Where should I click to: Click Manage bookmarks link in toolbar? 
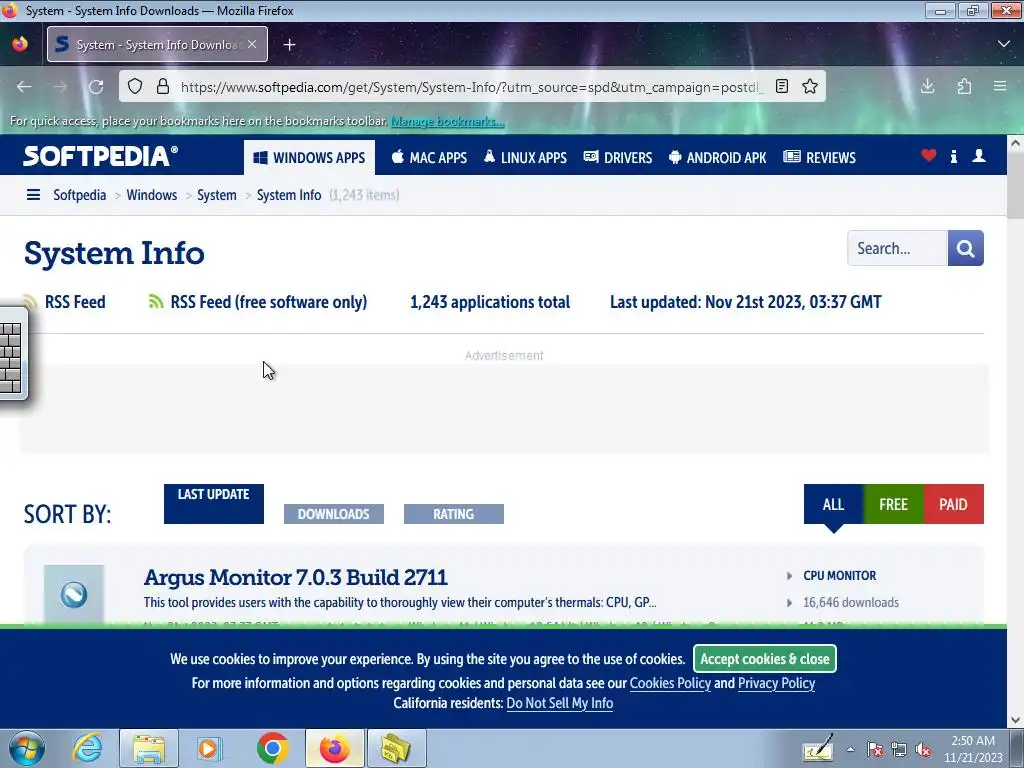coord(447,121)
